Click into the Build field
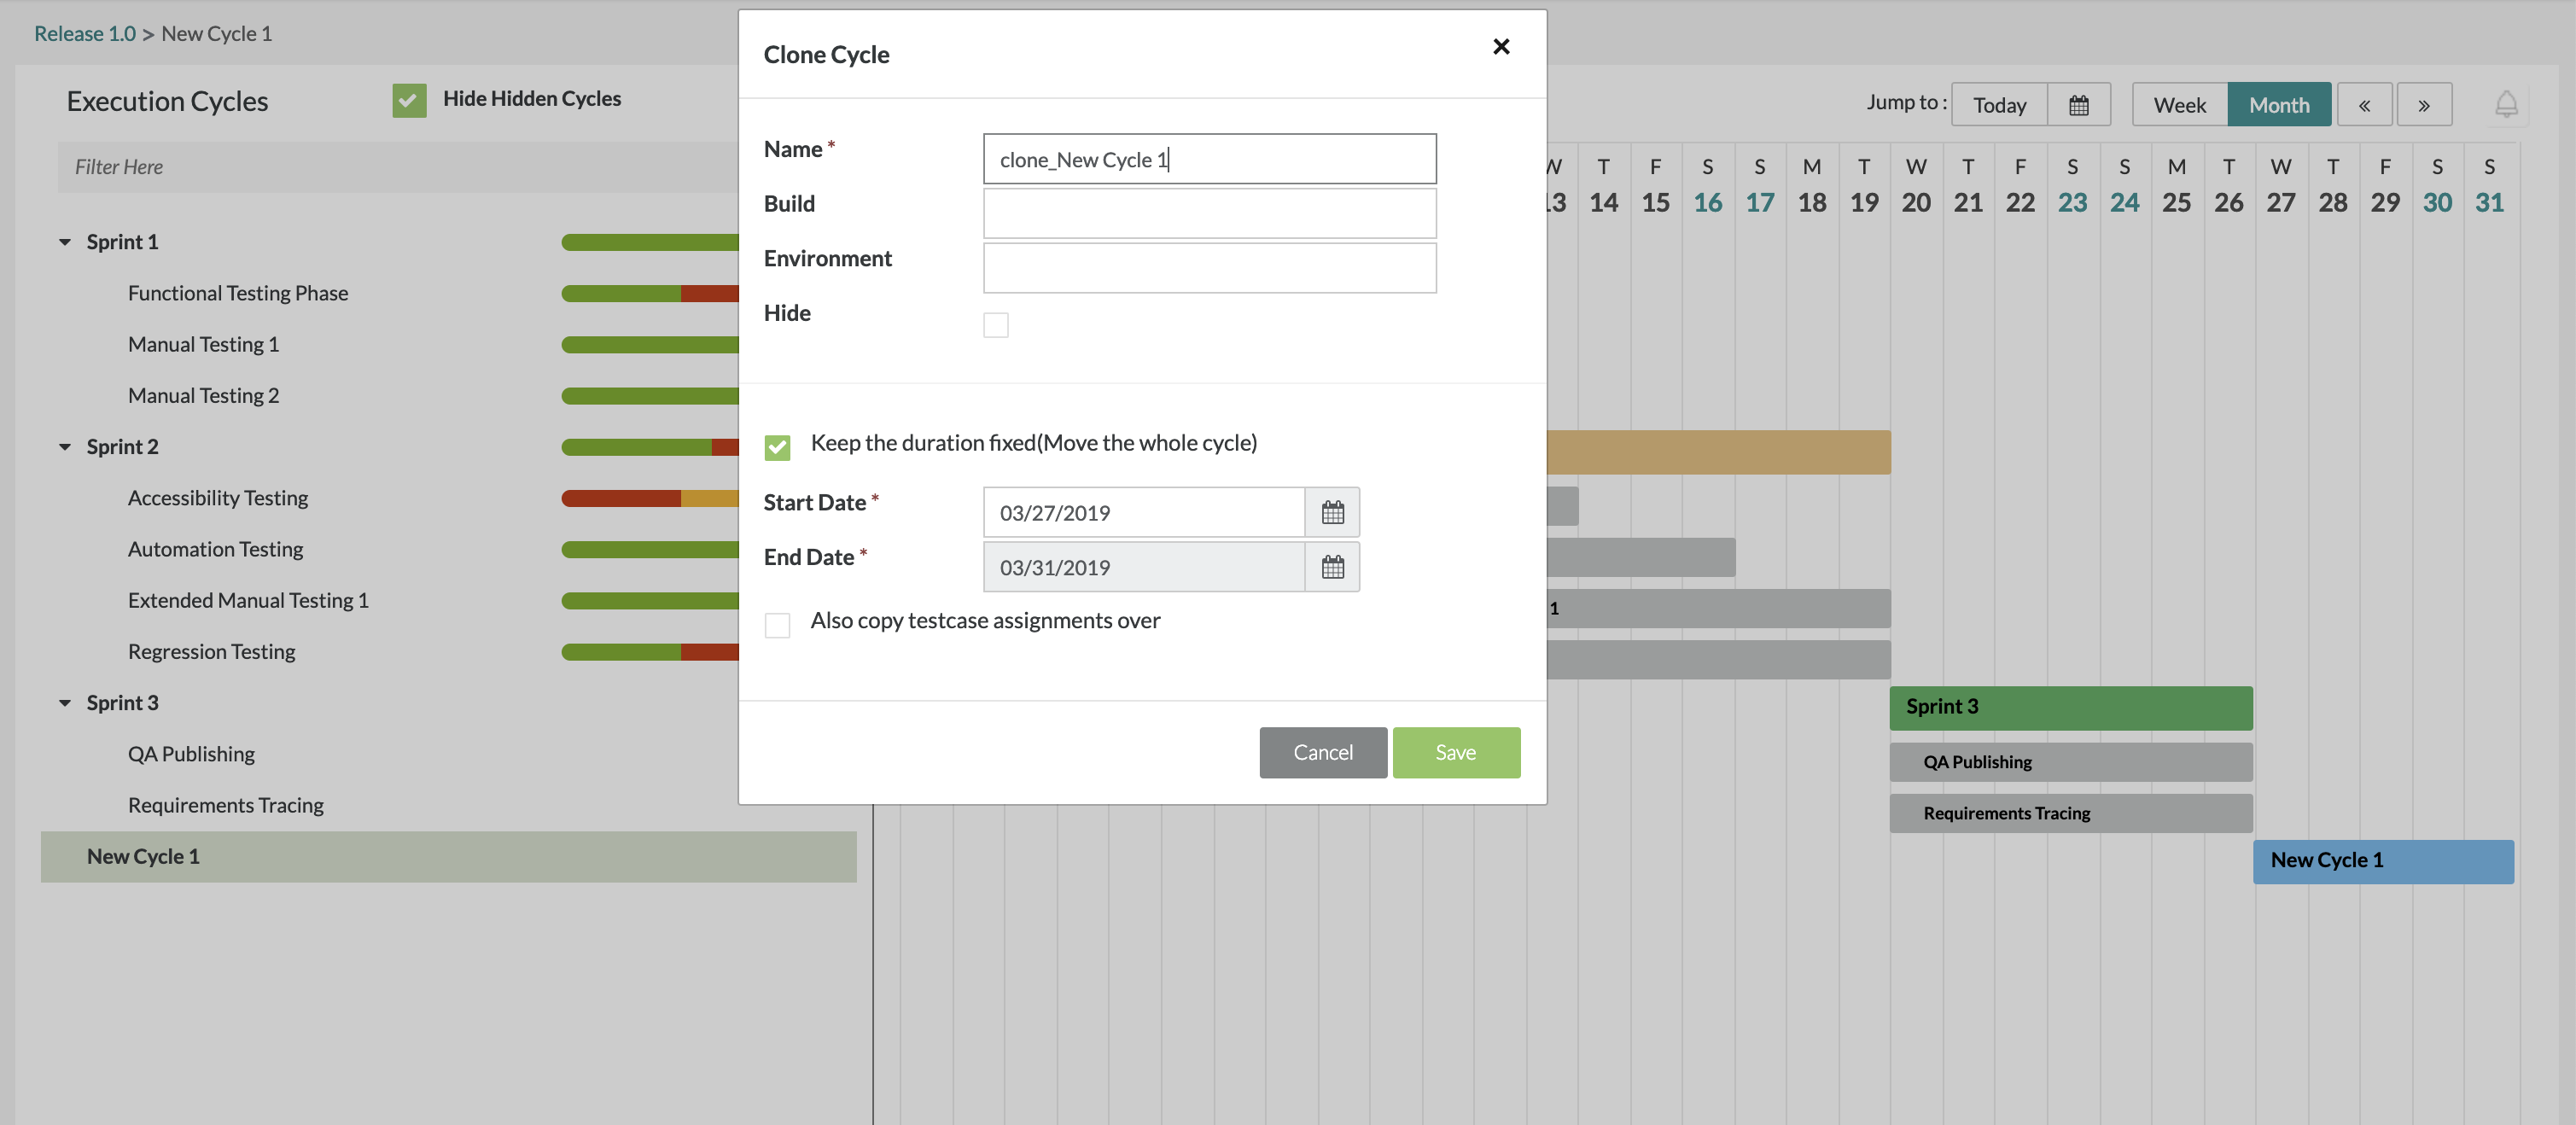The height and width of the screenshot is (1125, 2576). [1209, 213]
